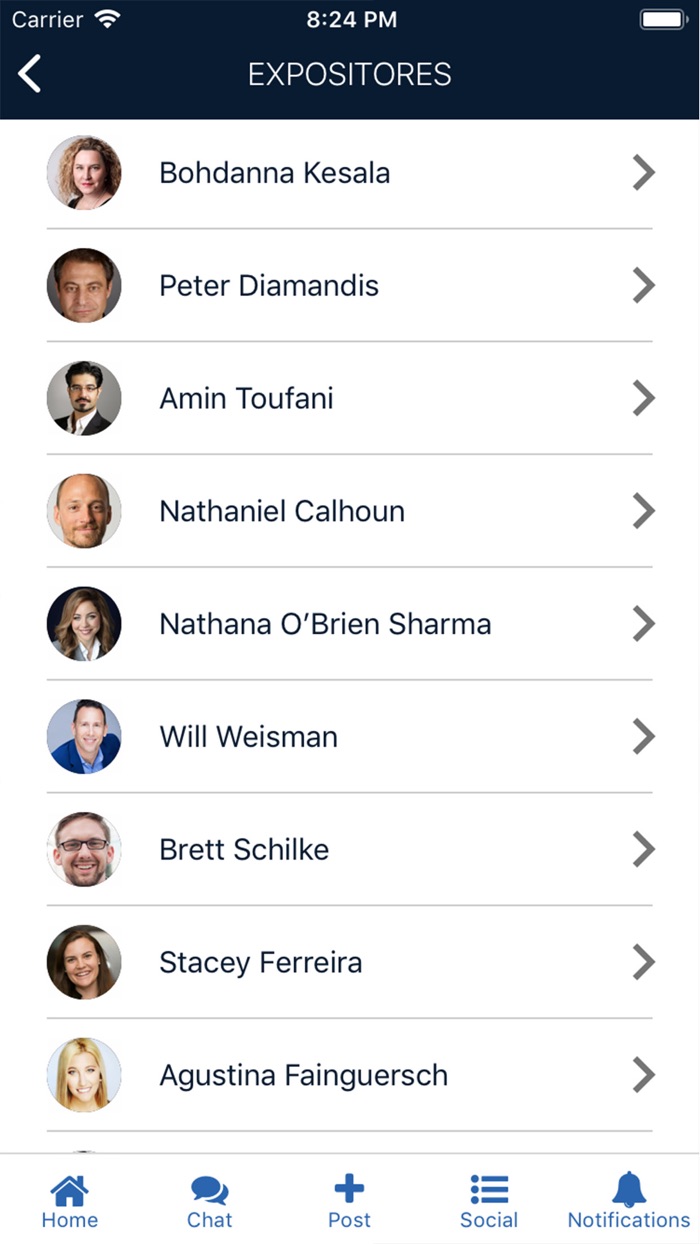Tap the Bohdanna Kesala profile photo

84,173
